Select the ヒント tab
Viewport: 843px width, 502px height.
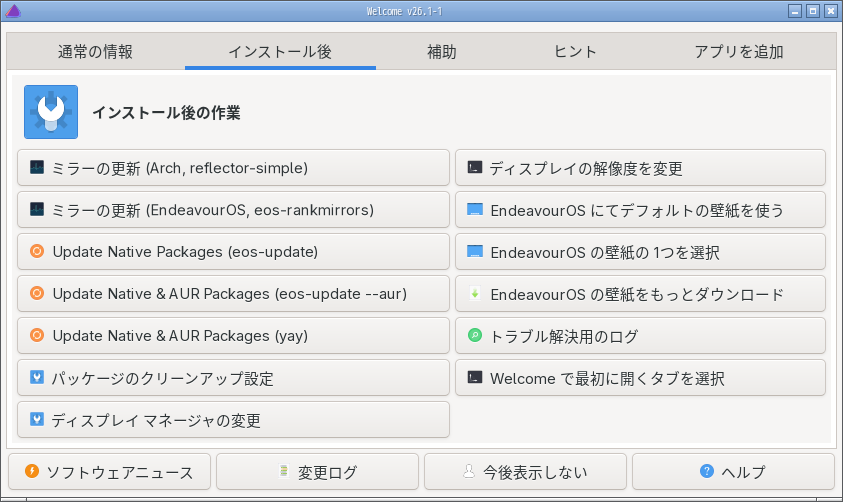(575, 52)
